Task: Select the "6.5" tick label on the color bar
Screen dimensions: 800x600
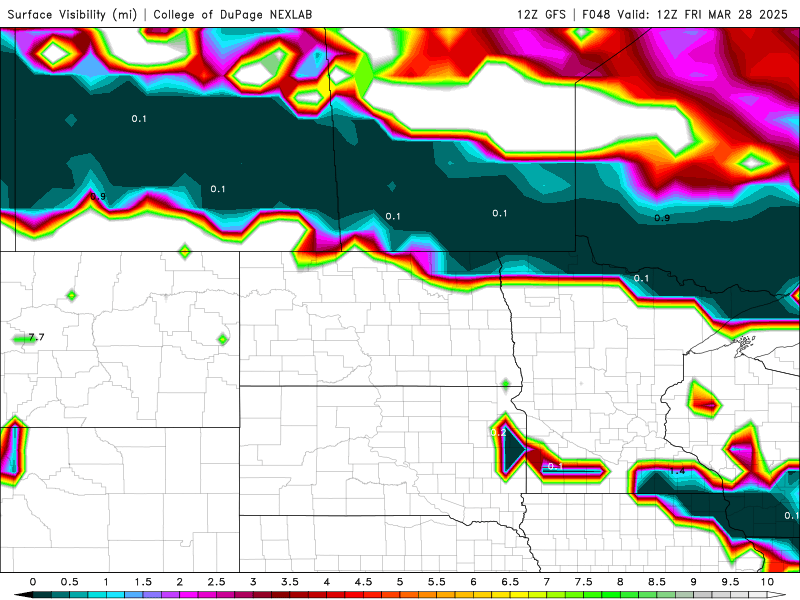Action: [x=510, y=582]
